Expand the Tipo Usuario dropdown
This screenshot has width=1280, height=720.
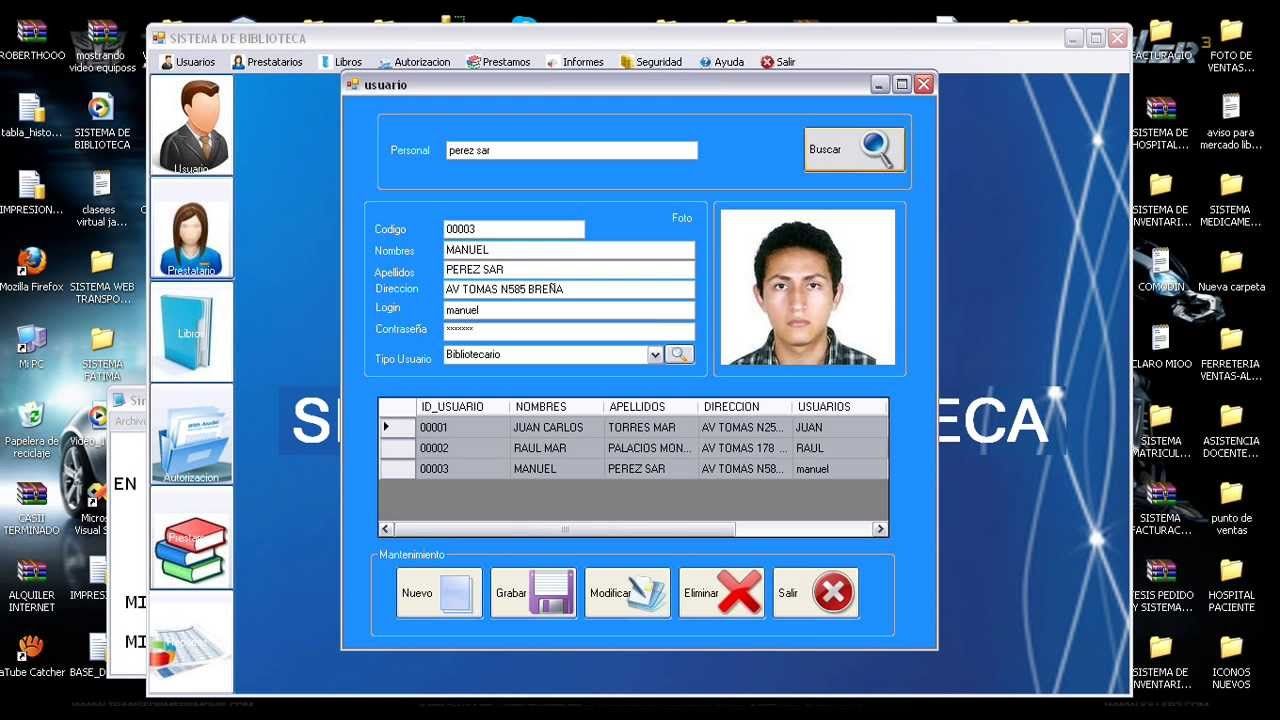point(655,354)
